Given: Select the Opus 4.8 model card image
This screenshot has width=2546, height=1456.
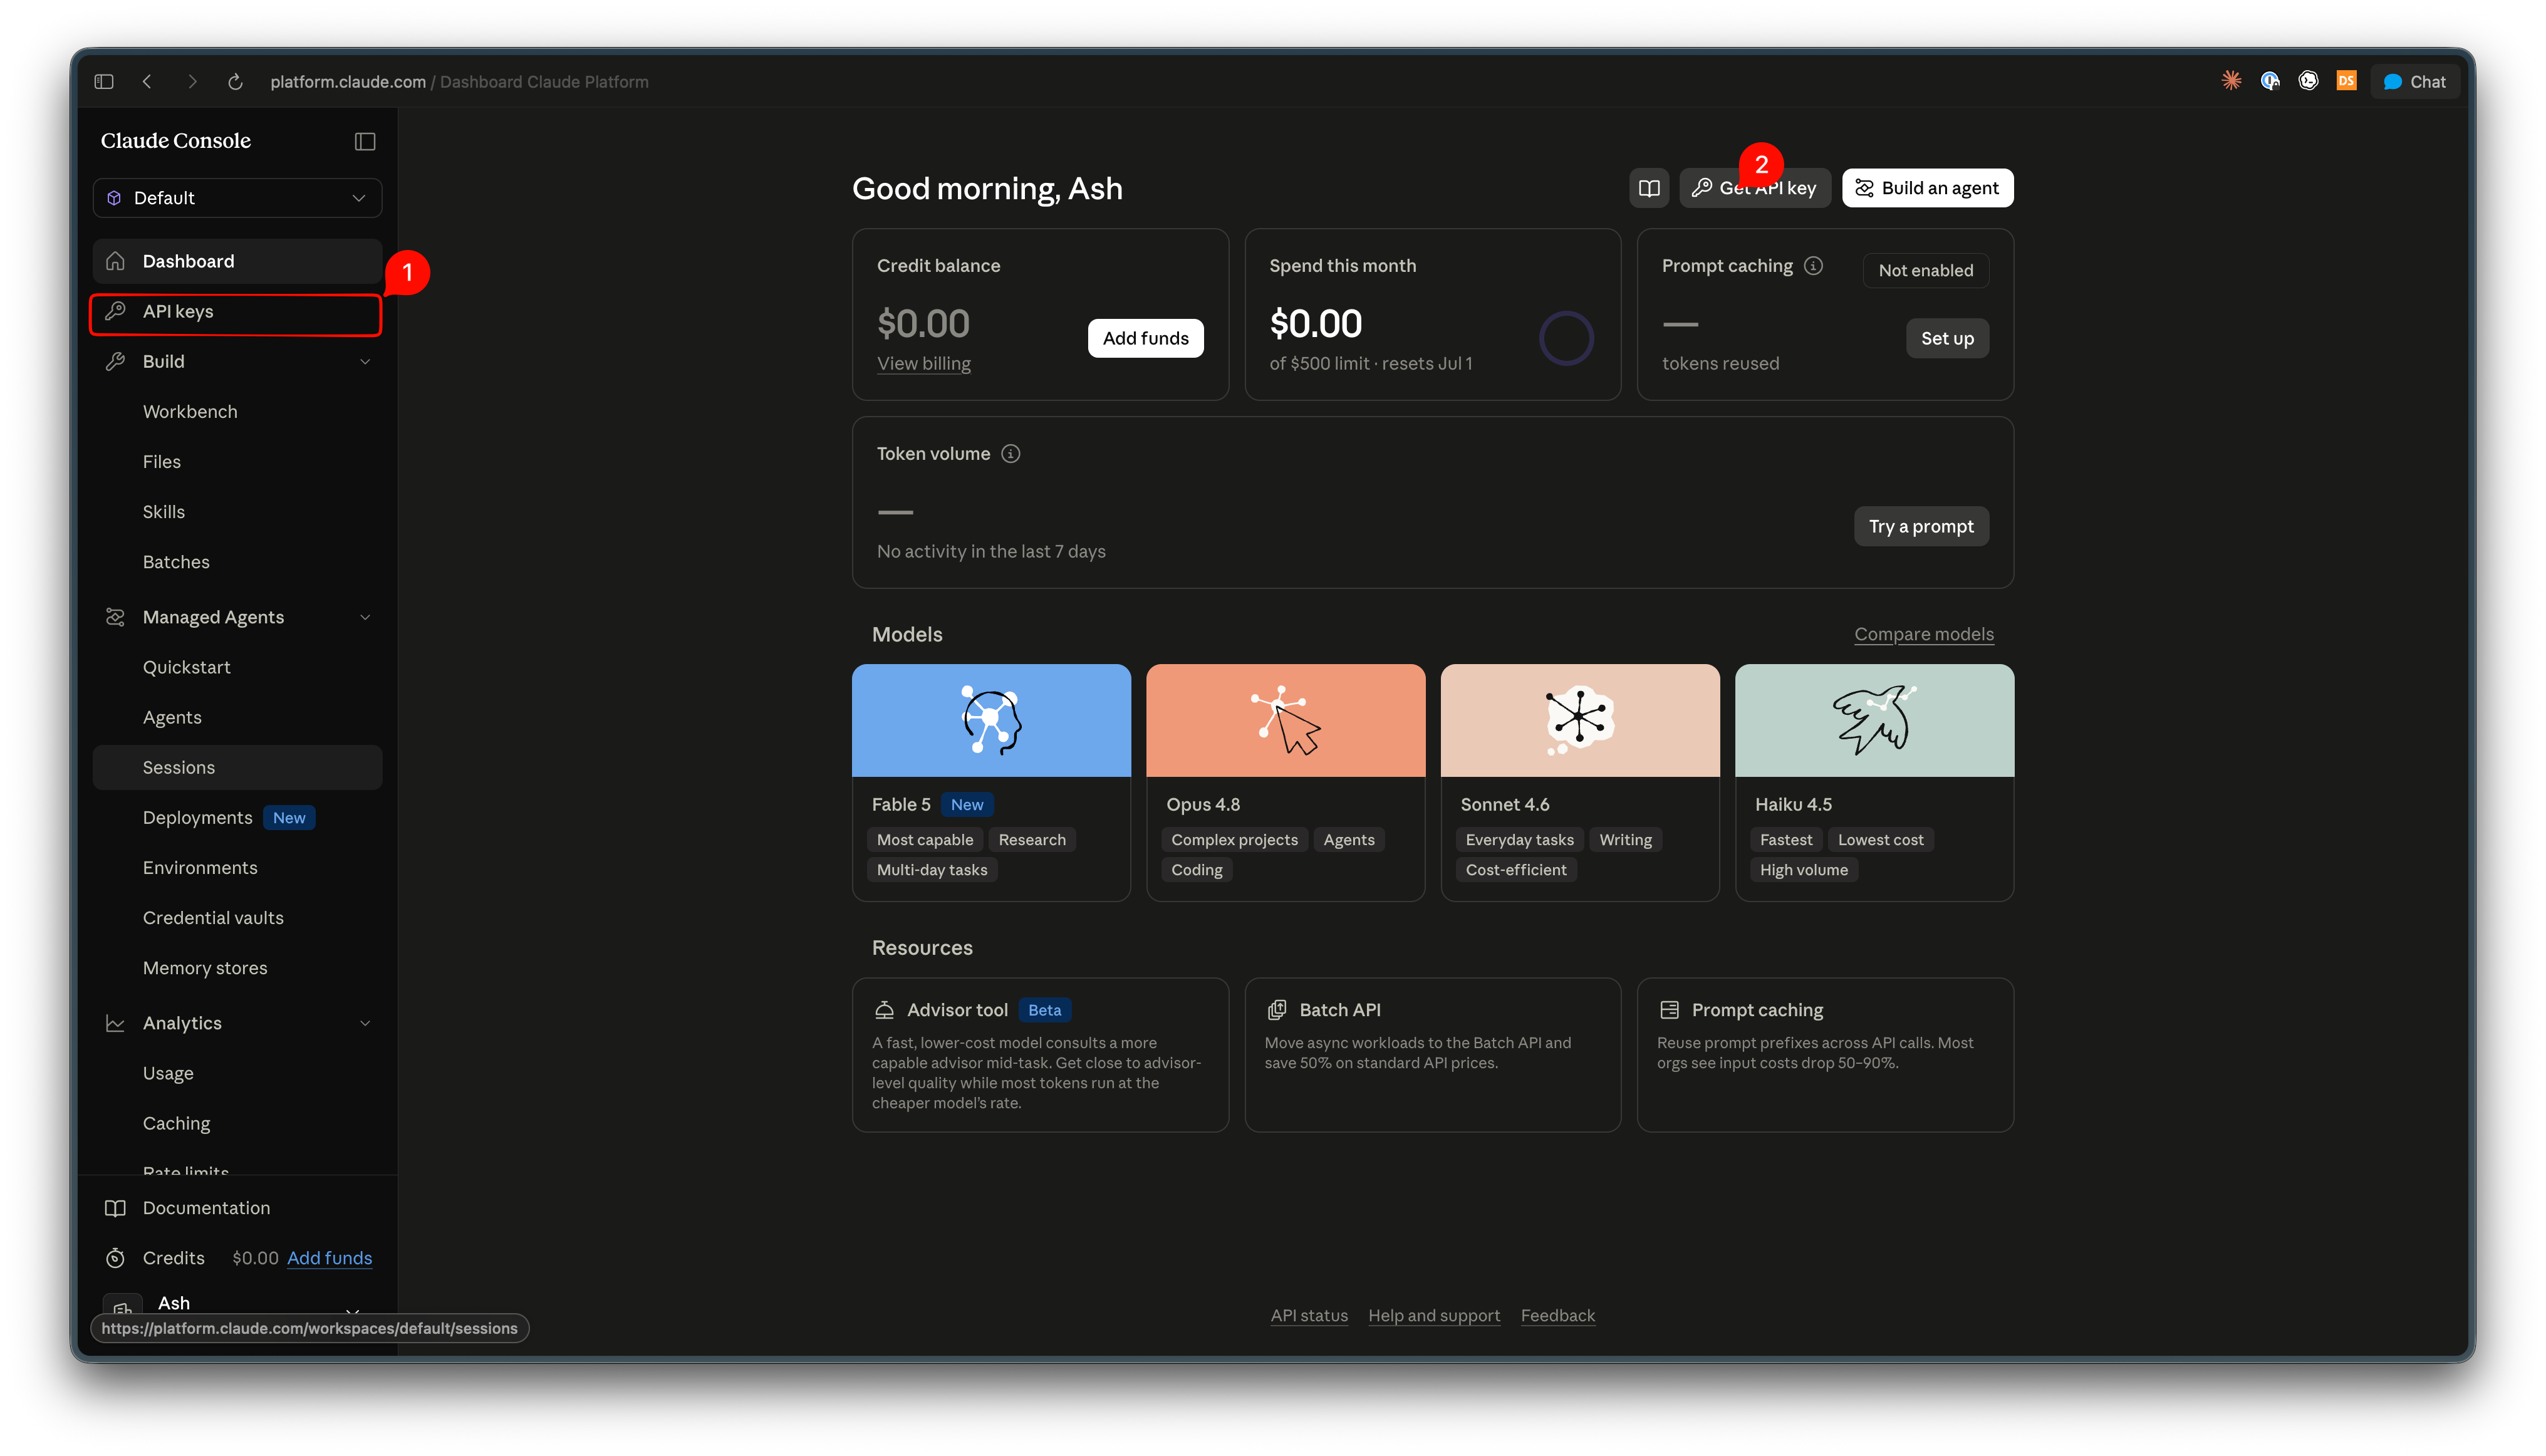Looking at the screenshot, I should [1285, 720].
